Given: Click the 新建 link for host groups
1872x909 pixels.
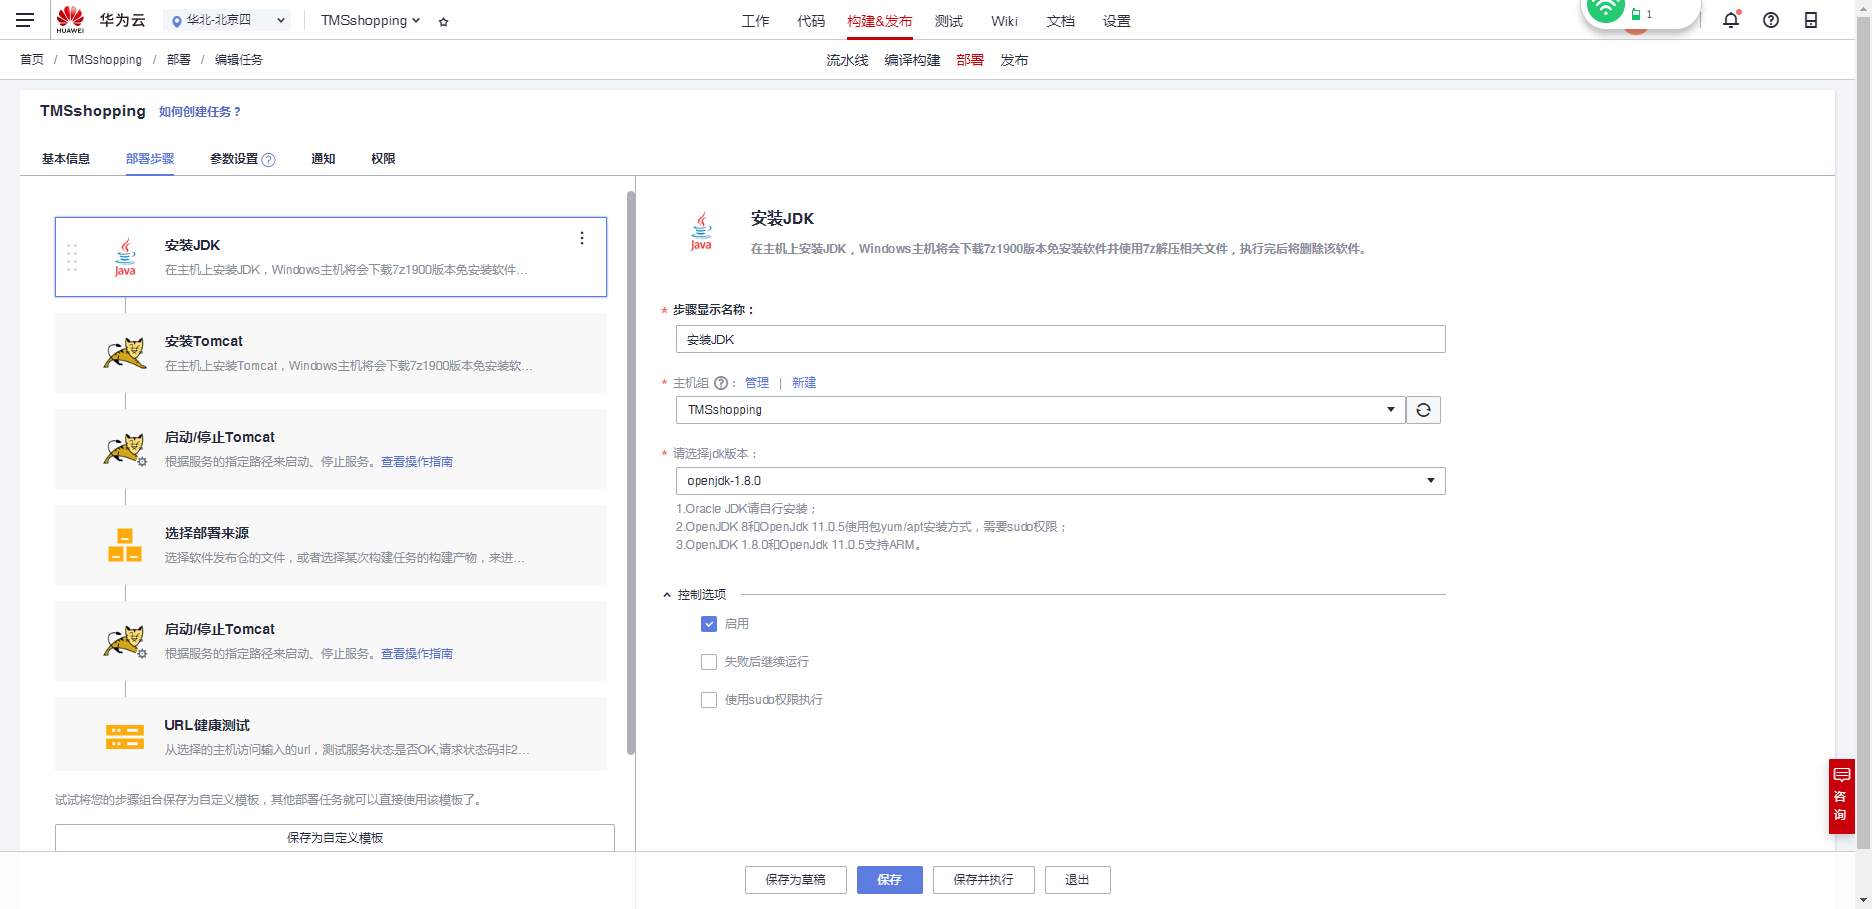Looking at the screenshot, I should click(804, 383).
